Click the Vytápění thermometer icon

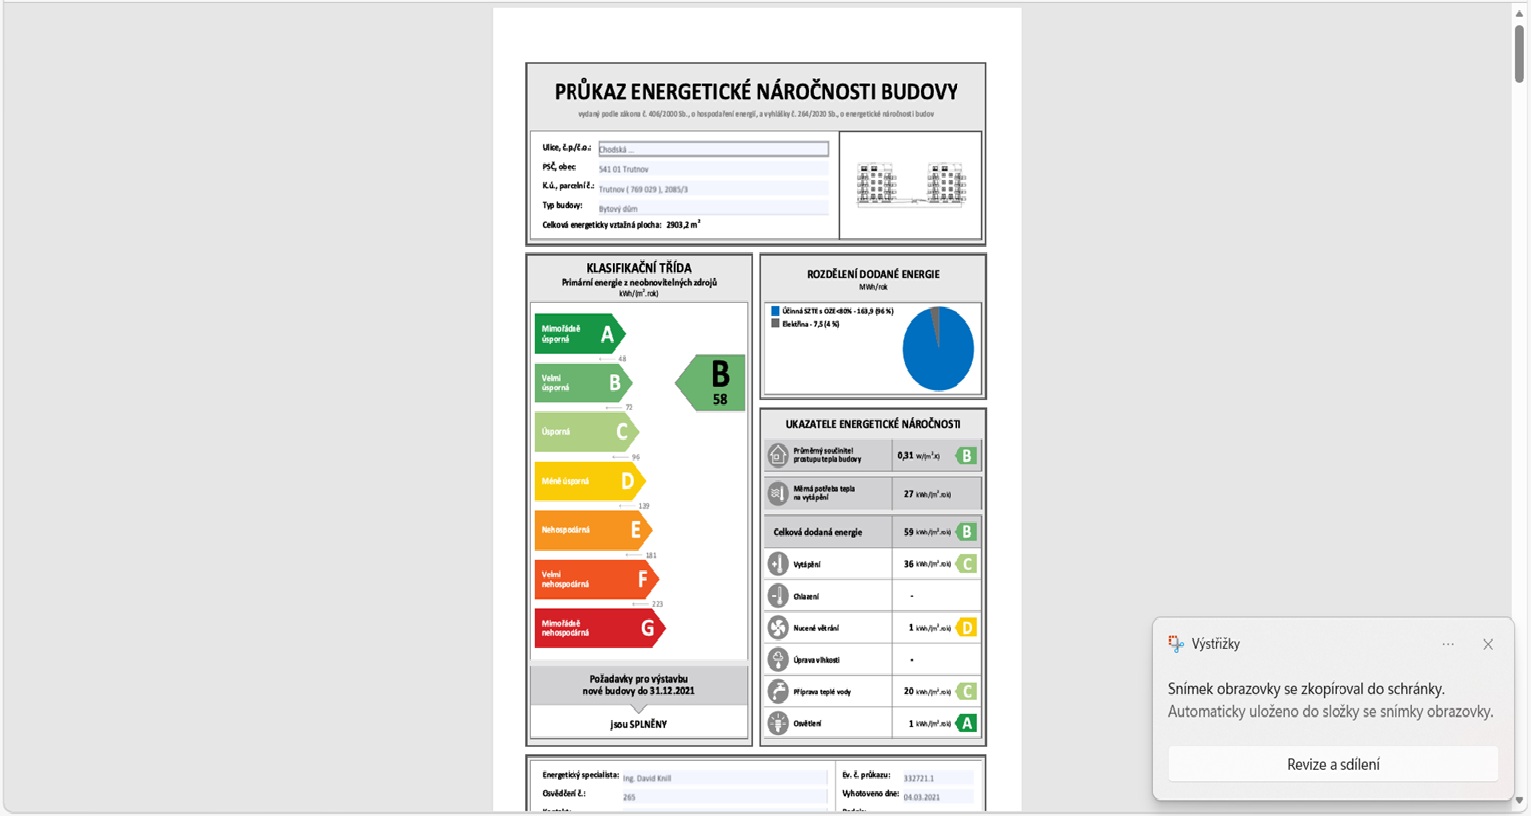778,564
